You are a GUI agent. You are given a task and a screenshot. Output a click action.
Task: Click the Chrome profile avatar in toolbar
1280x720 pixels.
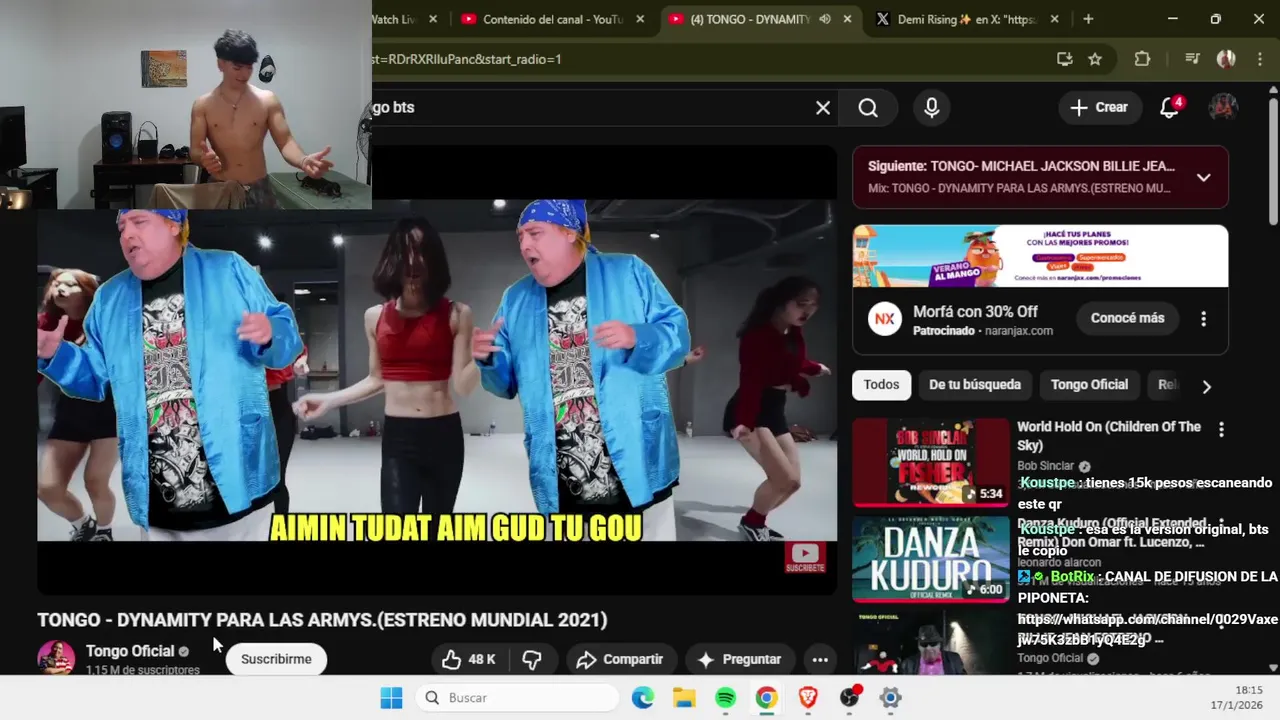(x=1226, y=59)
